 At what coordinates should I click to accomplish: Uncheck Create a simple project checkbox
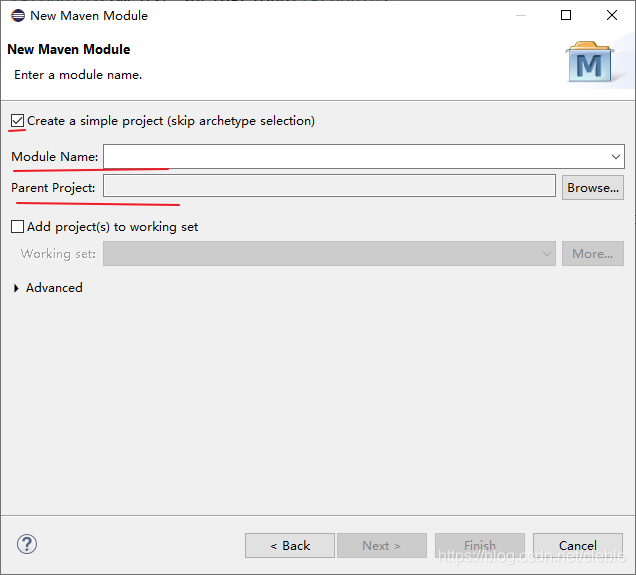(x=17, y=121)
